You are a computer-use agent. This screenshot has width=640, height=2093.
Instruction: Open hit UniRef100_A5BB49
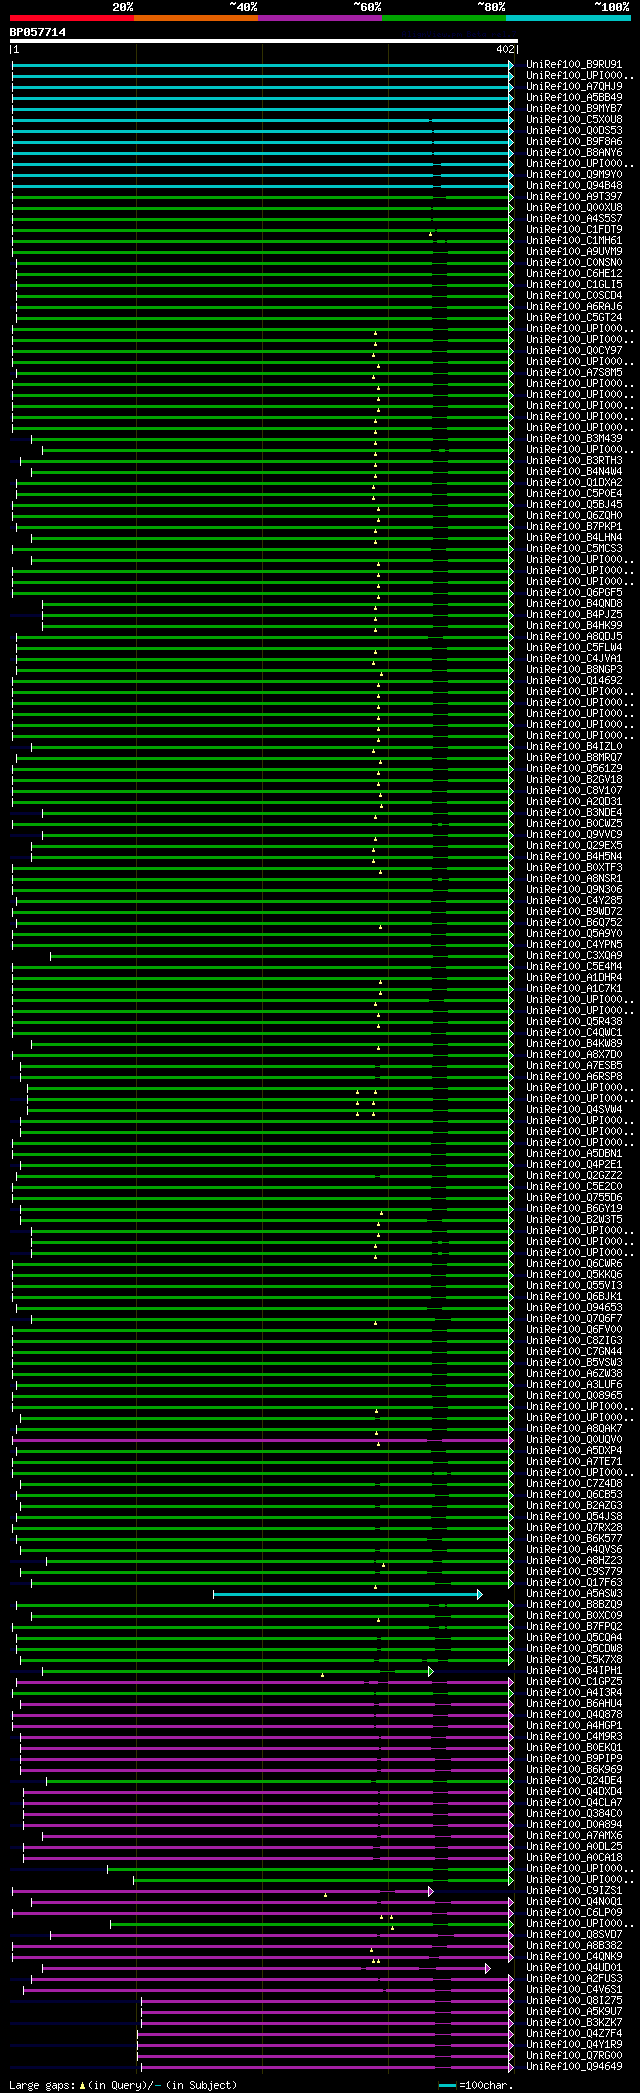pos(575,98)
